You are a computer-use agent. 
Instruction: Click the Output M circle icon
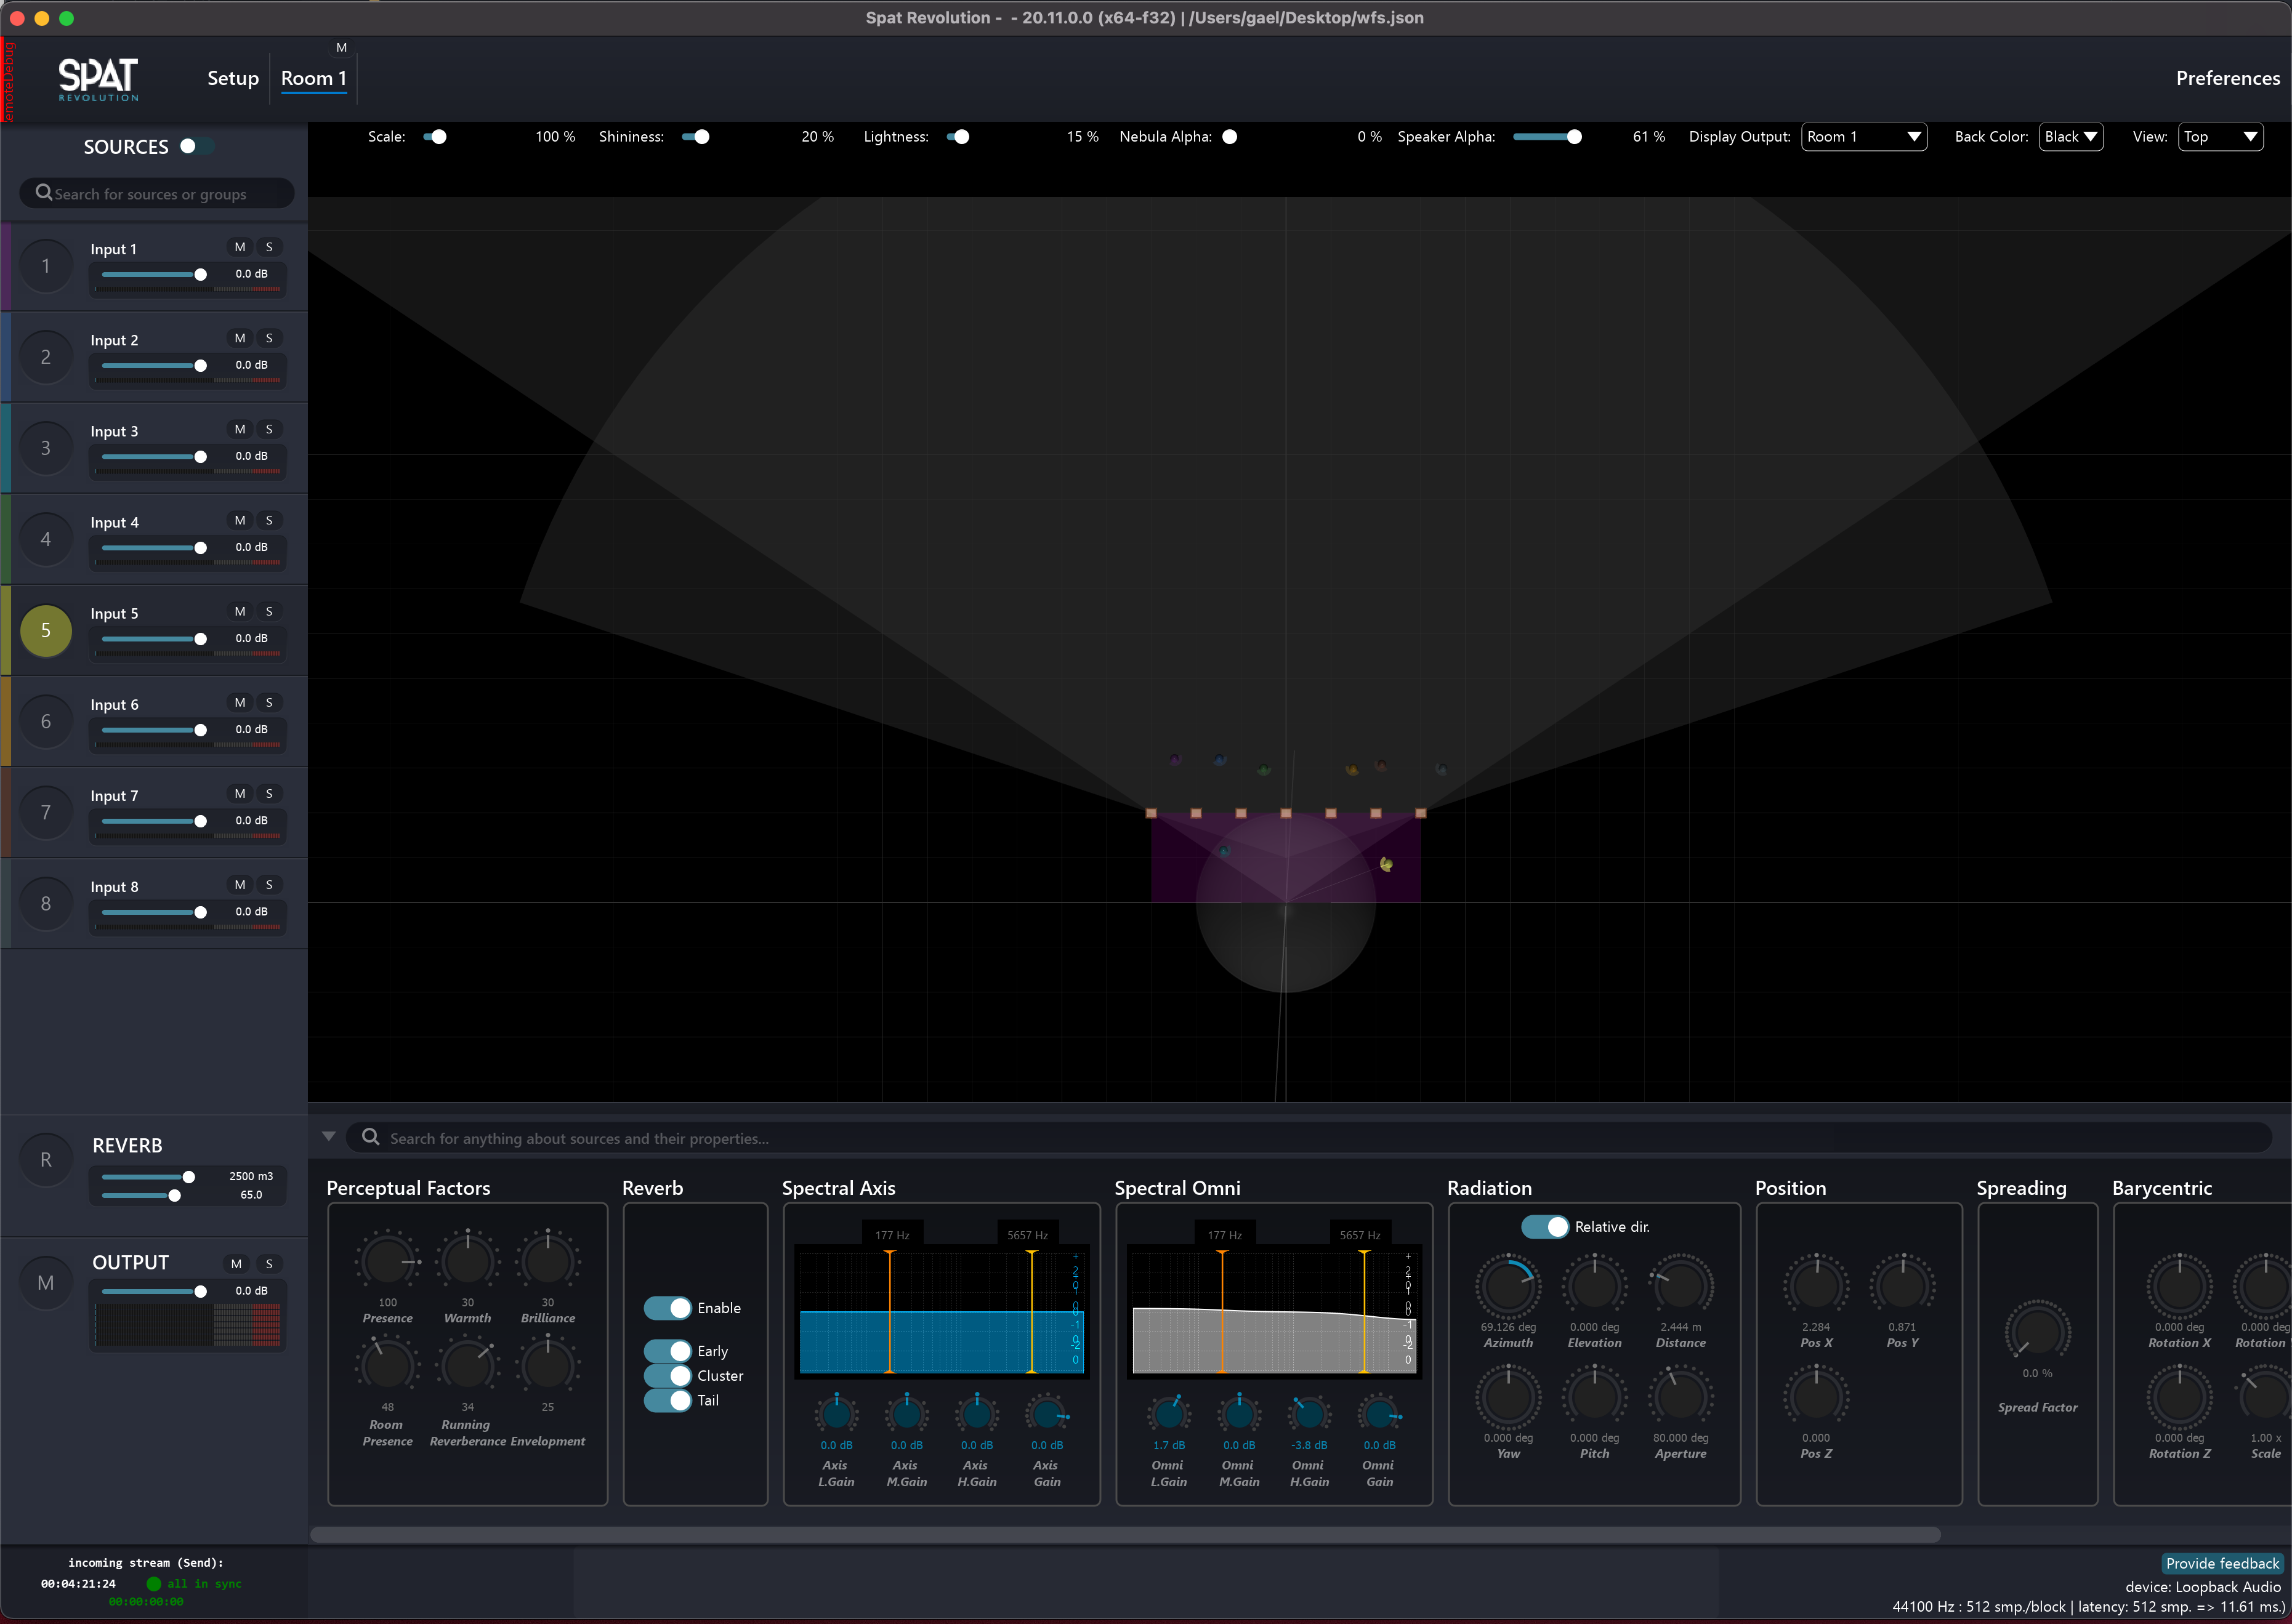point(46,1283)
